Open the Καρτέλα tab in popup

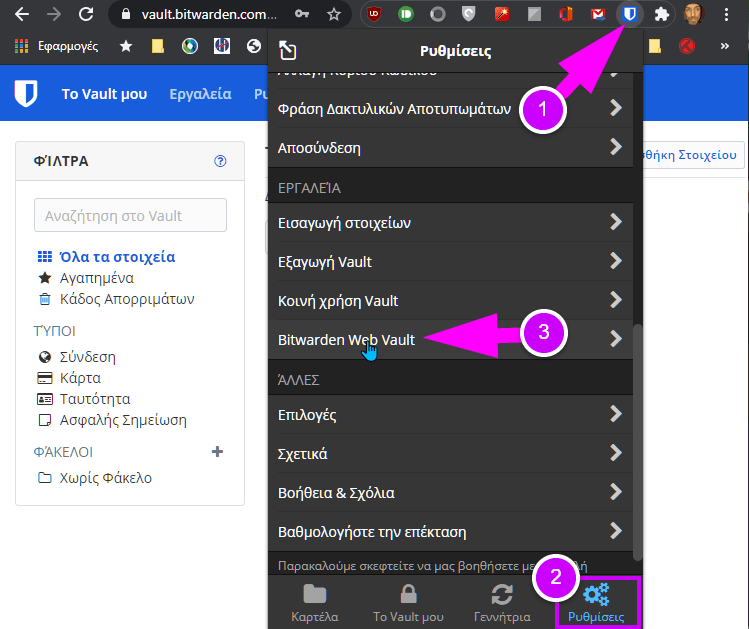point(315,603)
